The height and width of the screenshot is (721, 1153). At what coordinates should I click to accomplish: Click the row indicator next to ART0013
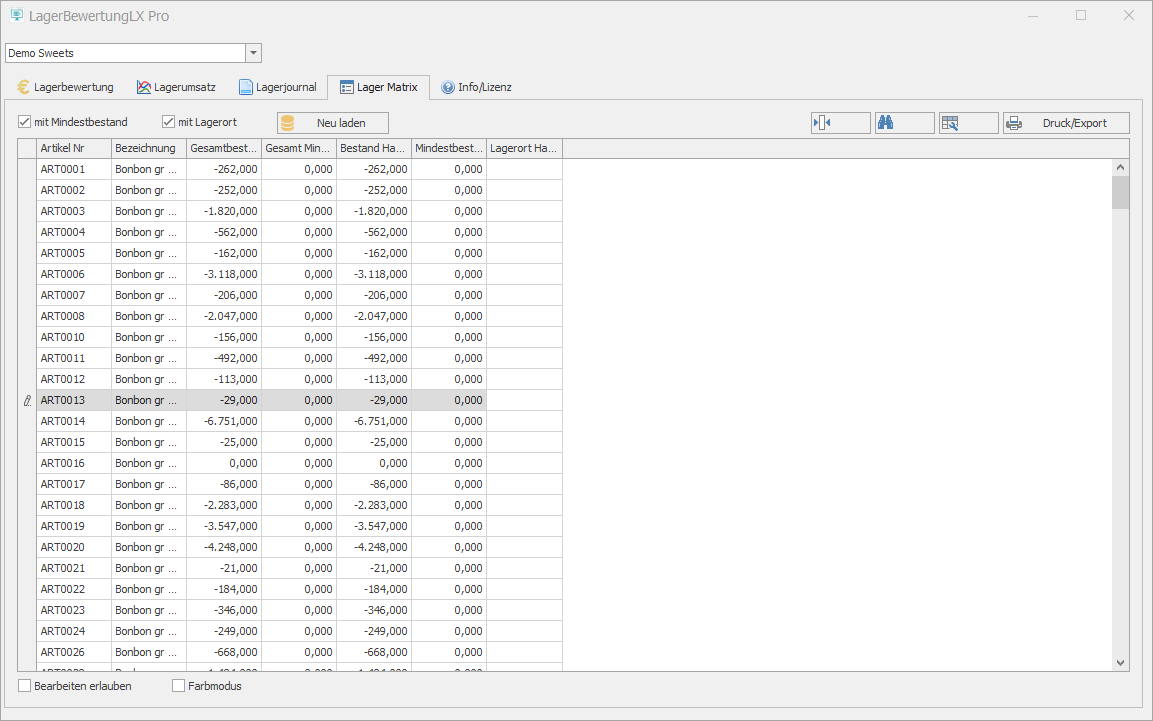[x=27, y=400]
